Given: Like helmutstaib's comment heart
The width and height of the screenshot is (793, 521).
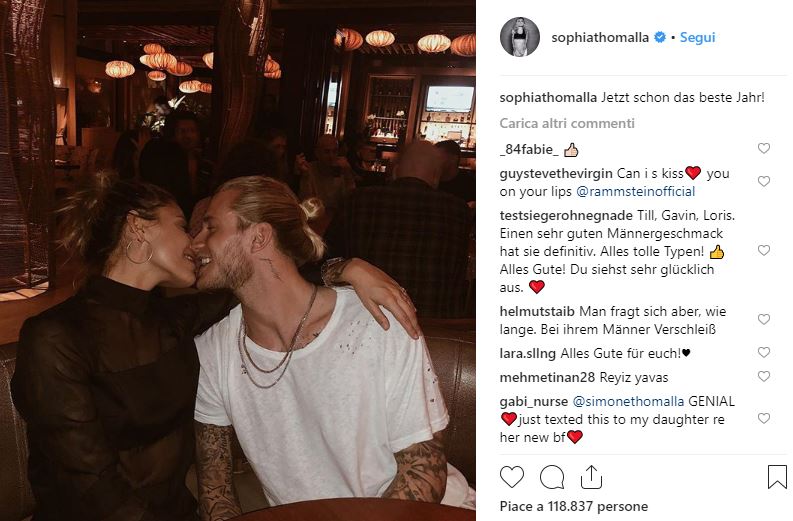Looking at the screenshot, I should pyautogui.click(x=764, y=319).
